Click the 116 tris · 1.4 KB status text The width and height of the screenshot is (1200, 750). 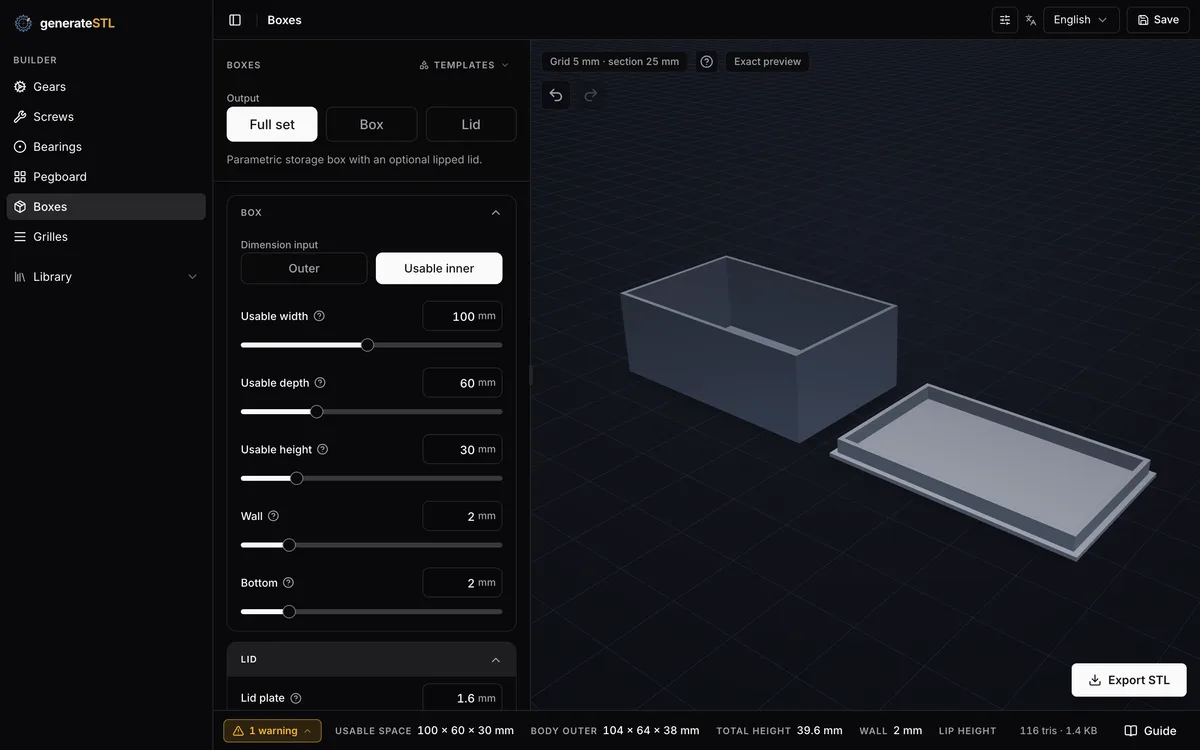(x=1058, y=731)
